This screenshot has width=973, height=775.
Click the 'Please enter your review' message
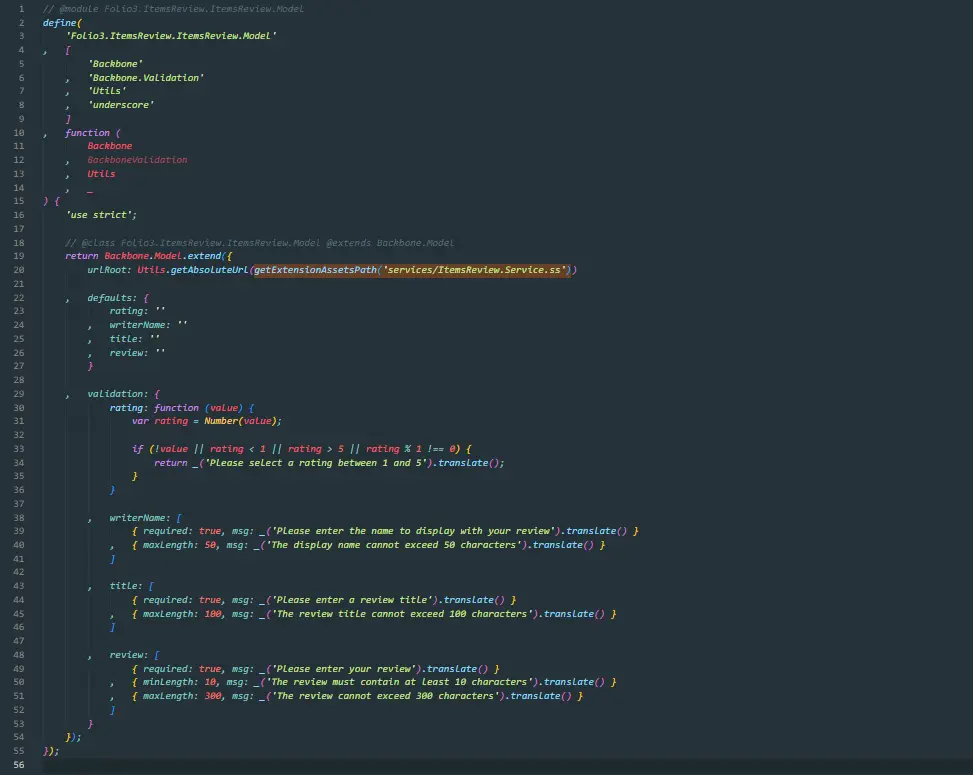pos(343,669)
